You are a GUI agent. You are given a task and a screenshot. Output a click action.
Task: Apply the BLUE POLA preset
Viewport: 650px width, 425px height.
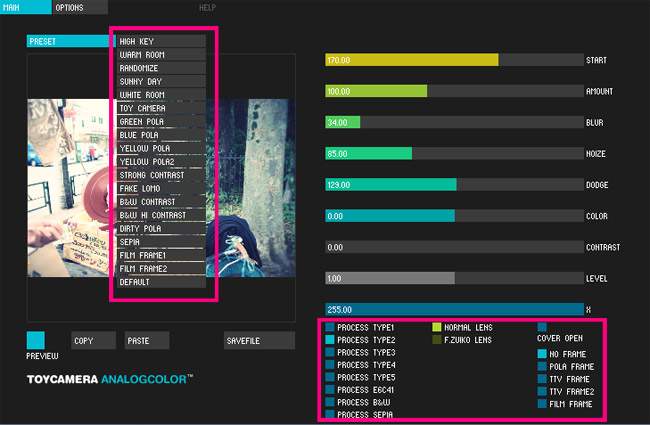point(161,135)
